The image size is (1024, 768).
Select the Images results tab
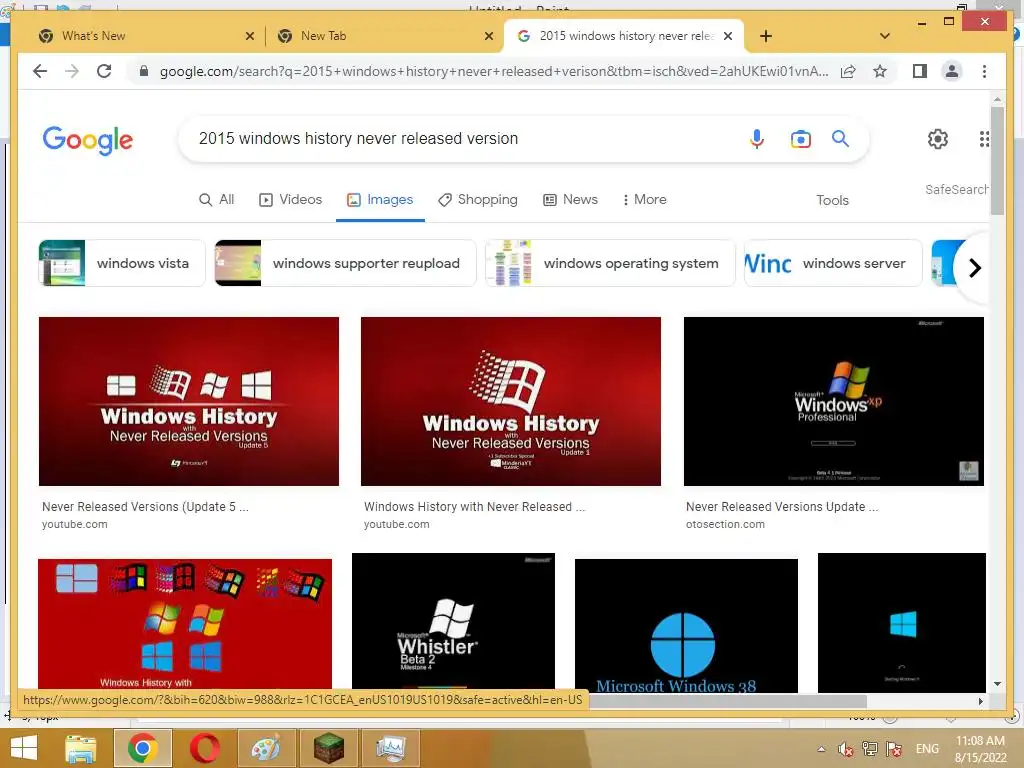(380, 200)
